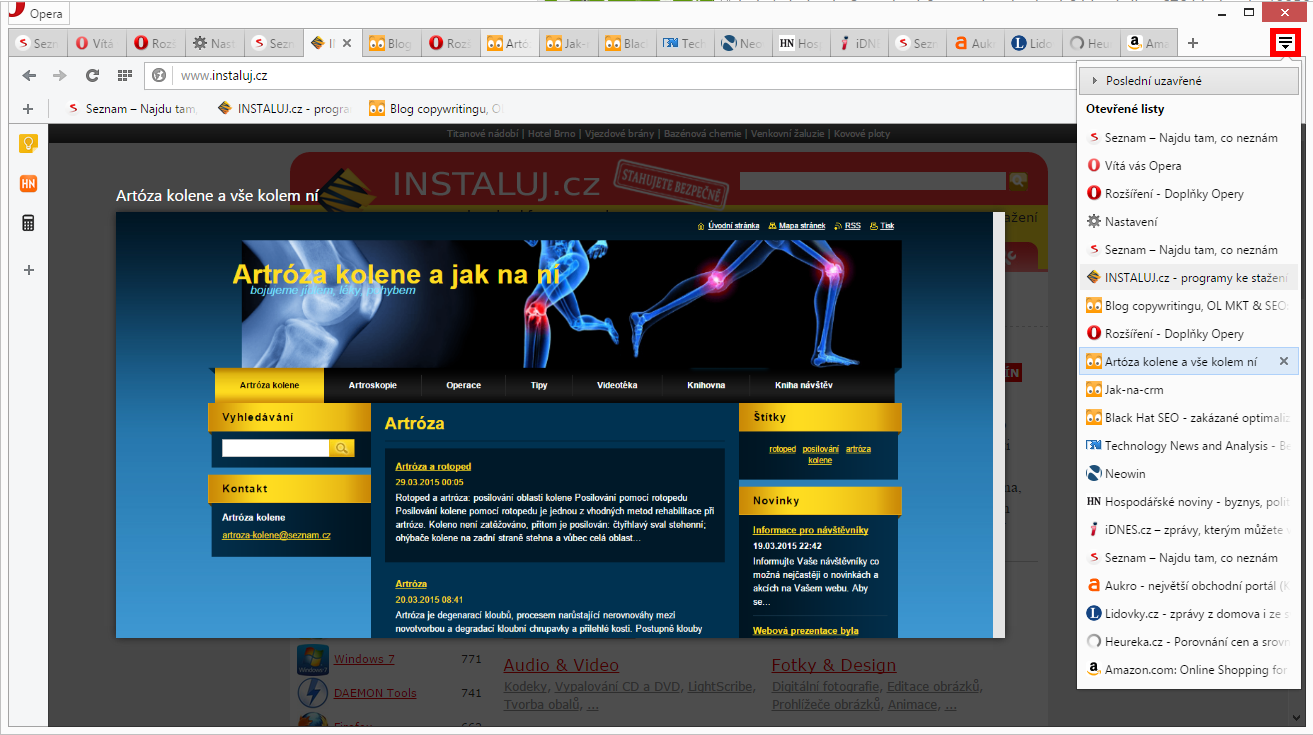
Task: Open the HN Hos tab in tab strip
Action: (802, 43)
